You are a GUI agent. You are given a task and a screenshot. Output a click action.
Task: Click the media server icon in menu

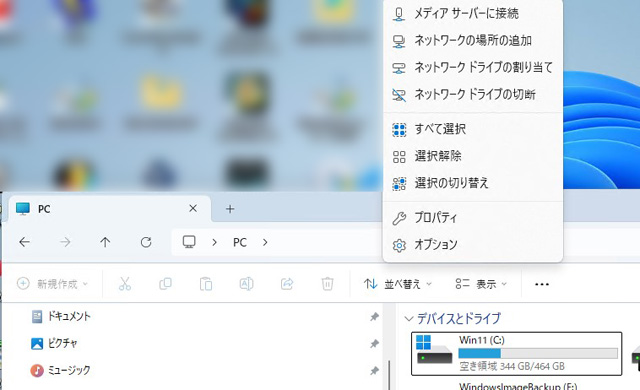tap(399, 14)
